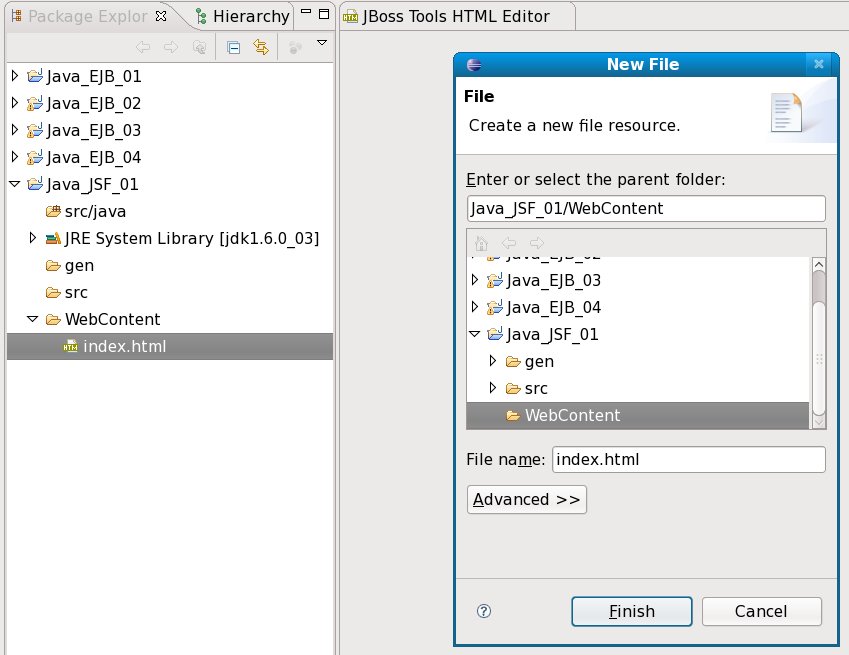Collapse WebContent folder in Package Explorer

tap(33, 320)
